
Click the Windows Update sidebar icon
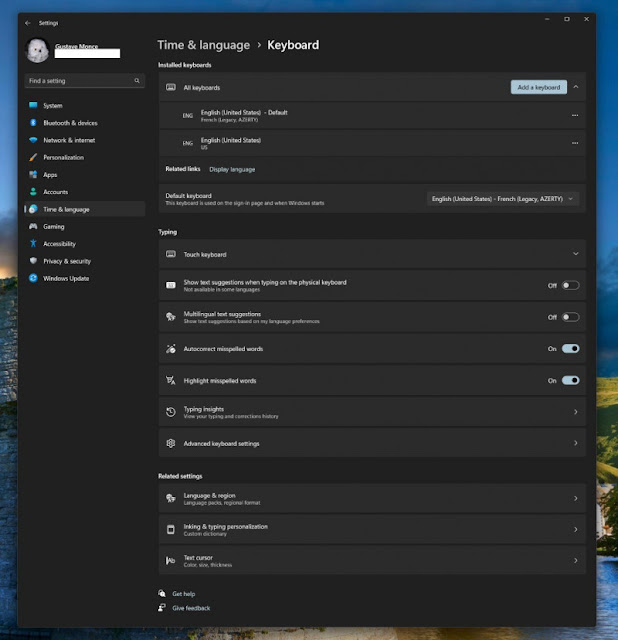pos(33,278)
